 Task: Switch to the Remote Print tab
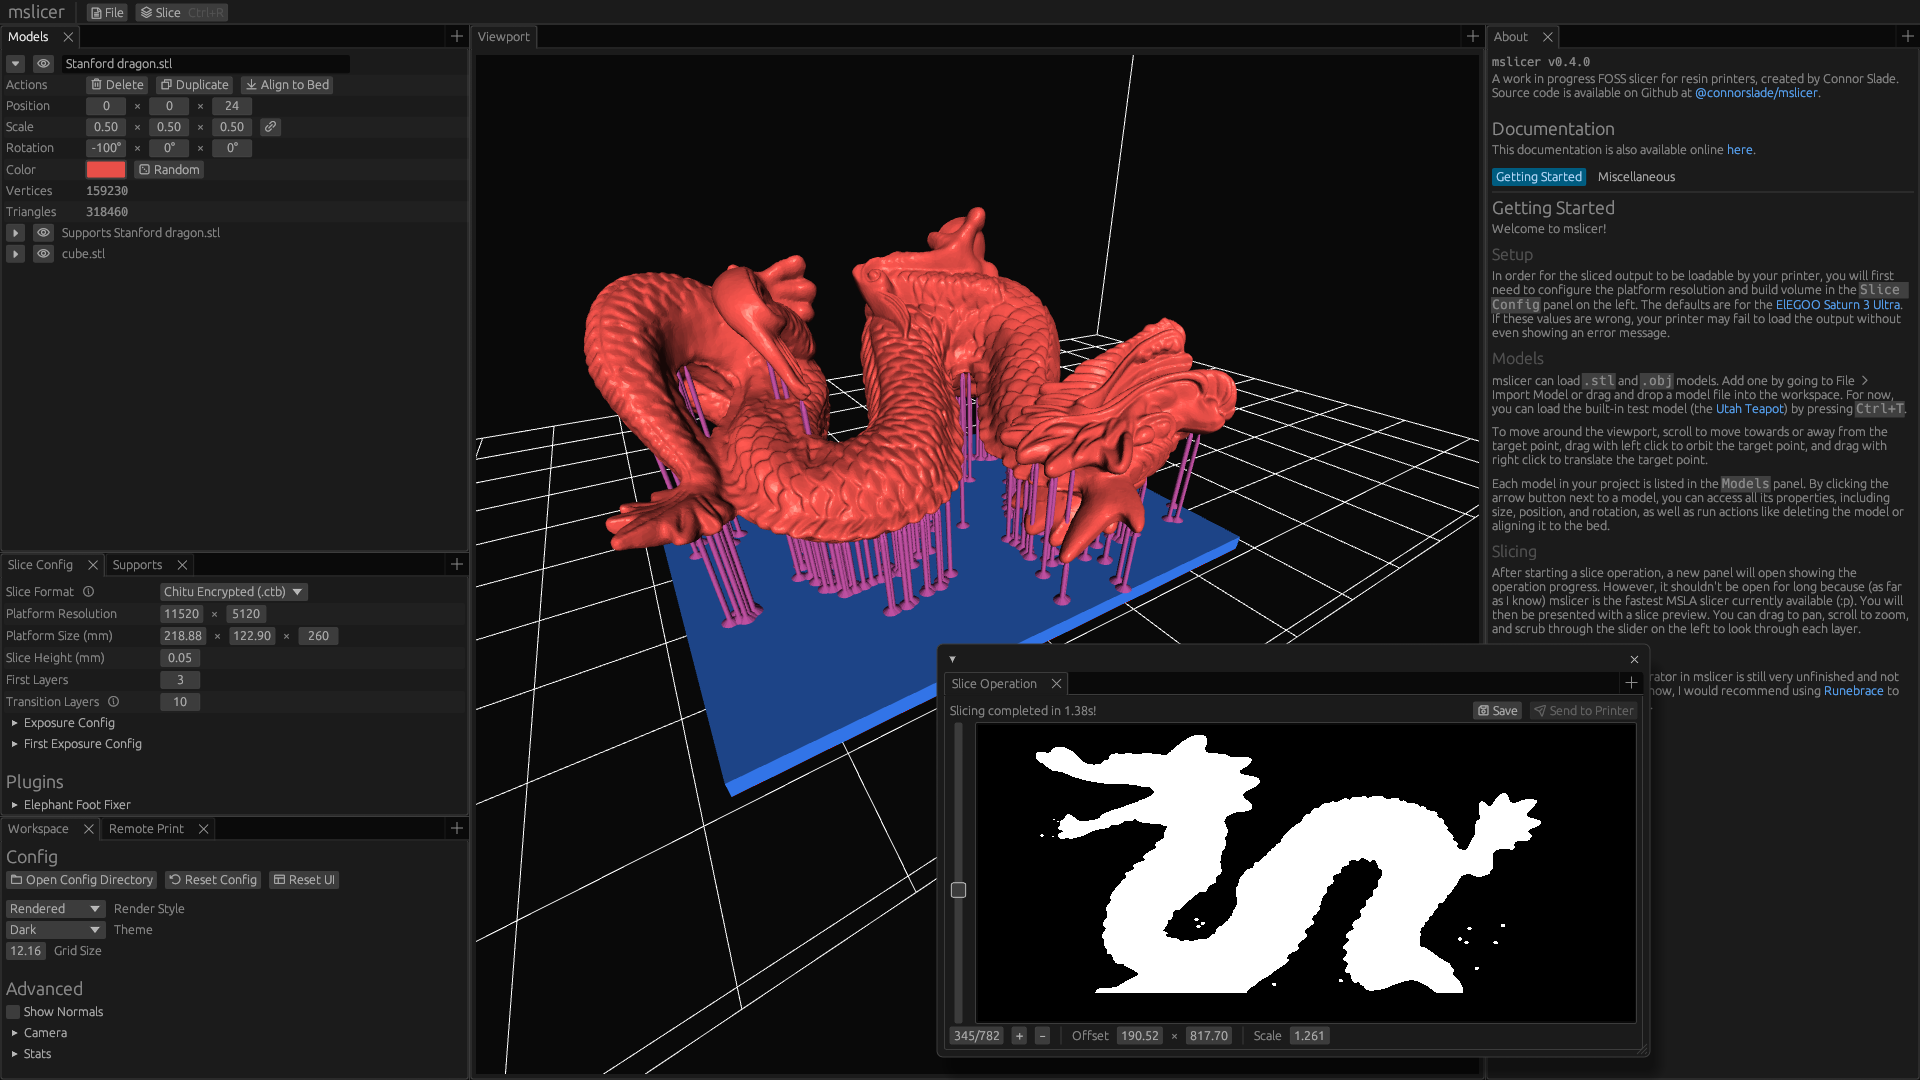point(146,829)
